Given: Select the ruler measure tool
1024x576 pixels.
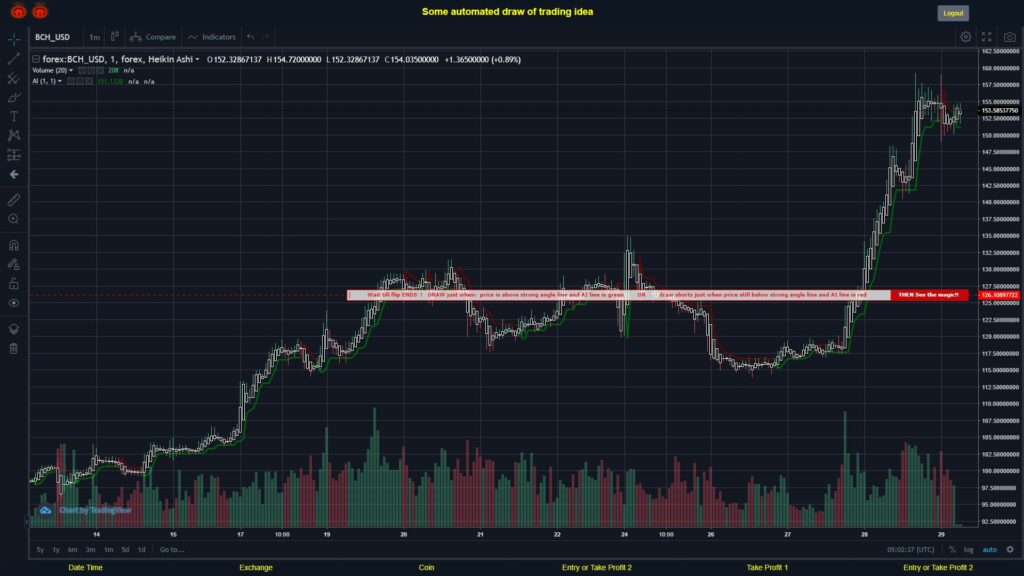Looking at the screenshot, I should pyautogui.click(x=14, y=200).
